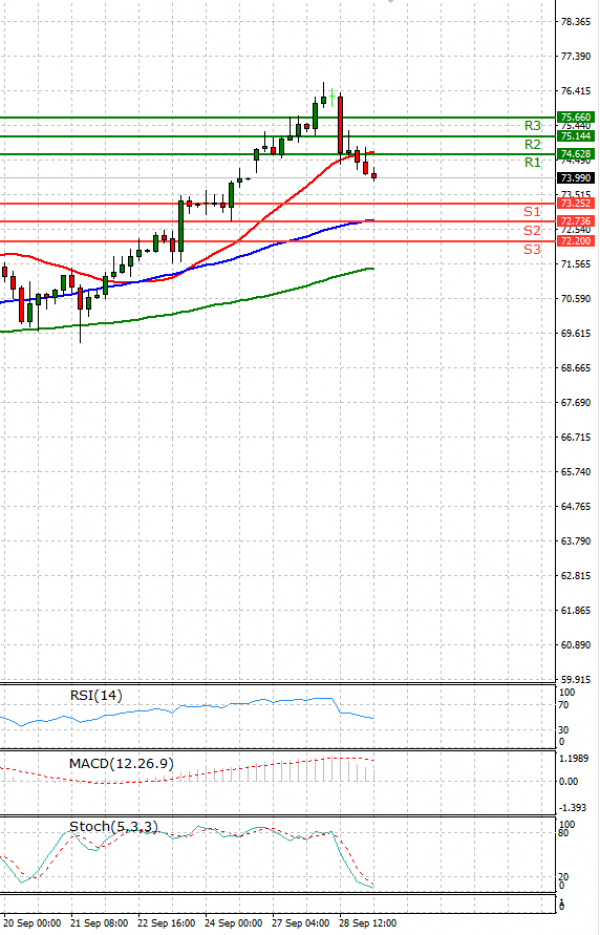Screen dimensions: 600x935
Task: Click the 59.915 price scale value
Action: pyautogui.click(x=576, y=679)
